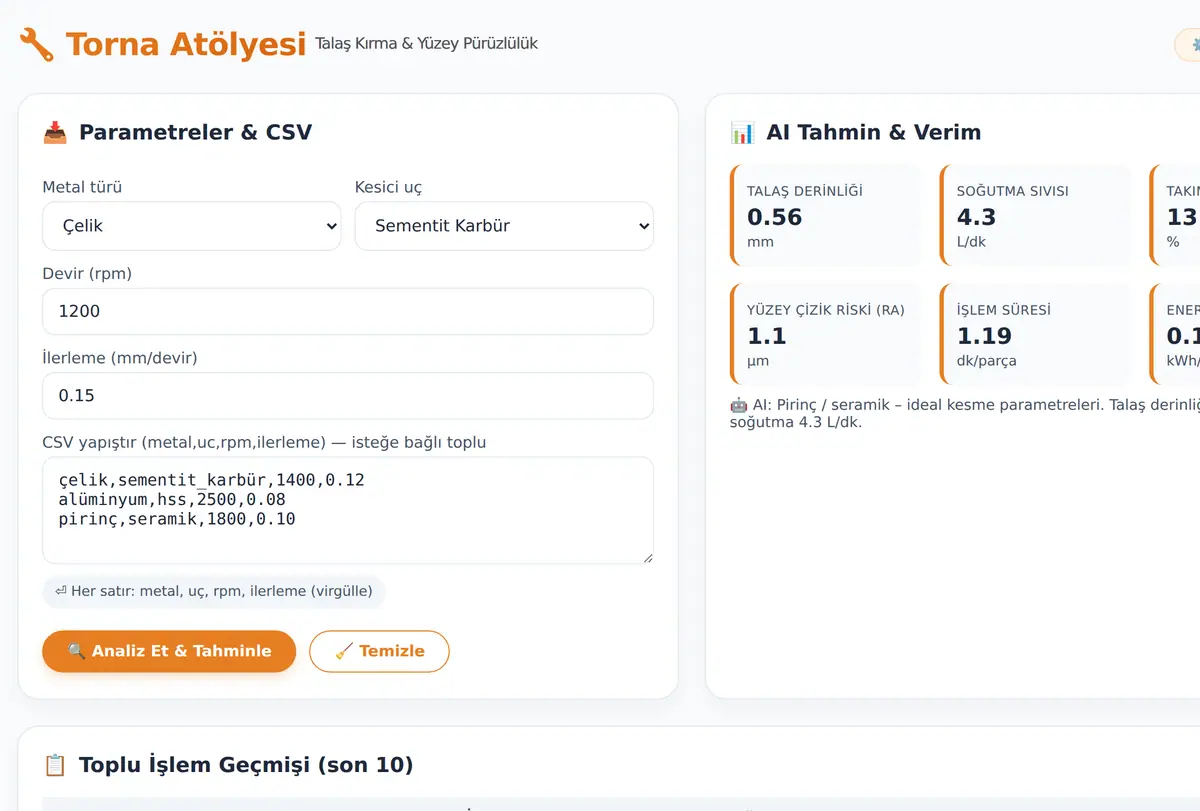Image resolution: width=1200 pixels, height=811 pixels.
Task: Click the 'Devir (rpm)' label
Action: (x=87, y=273)
